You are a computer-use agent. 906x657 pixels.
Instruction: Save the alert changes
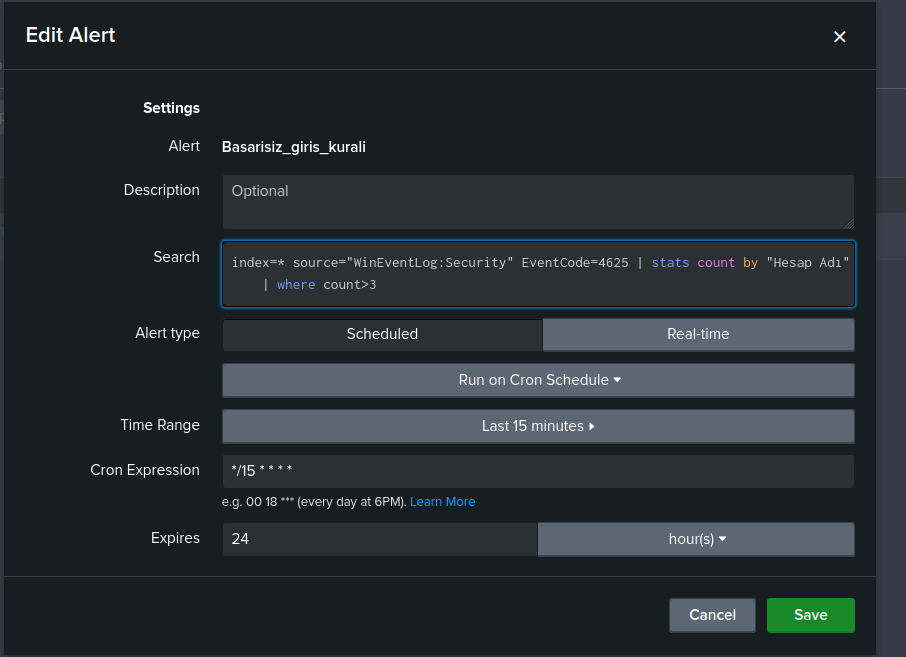(811, 615)
